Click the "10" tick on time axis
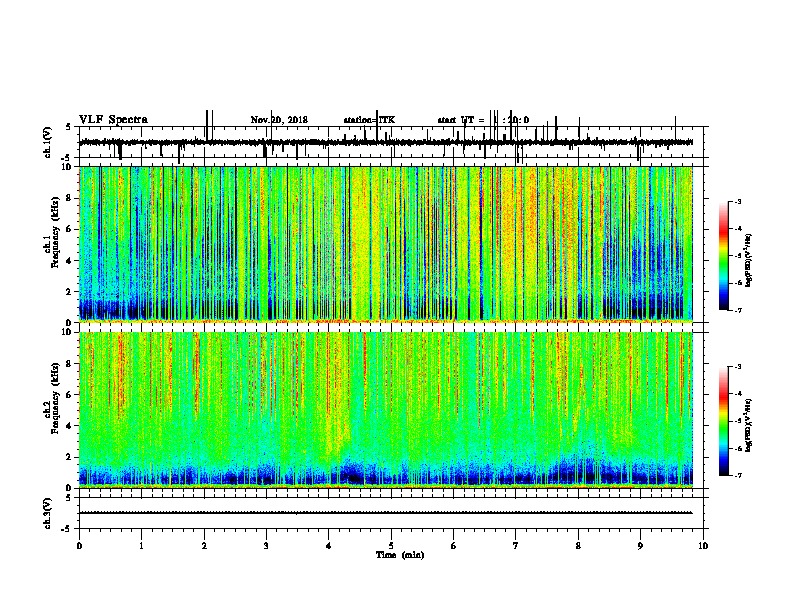This screenshot has width=792, height=612. click(x=703, y=545)
